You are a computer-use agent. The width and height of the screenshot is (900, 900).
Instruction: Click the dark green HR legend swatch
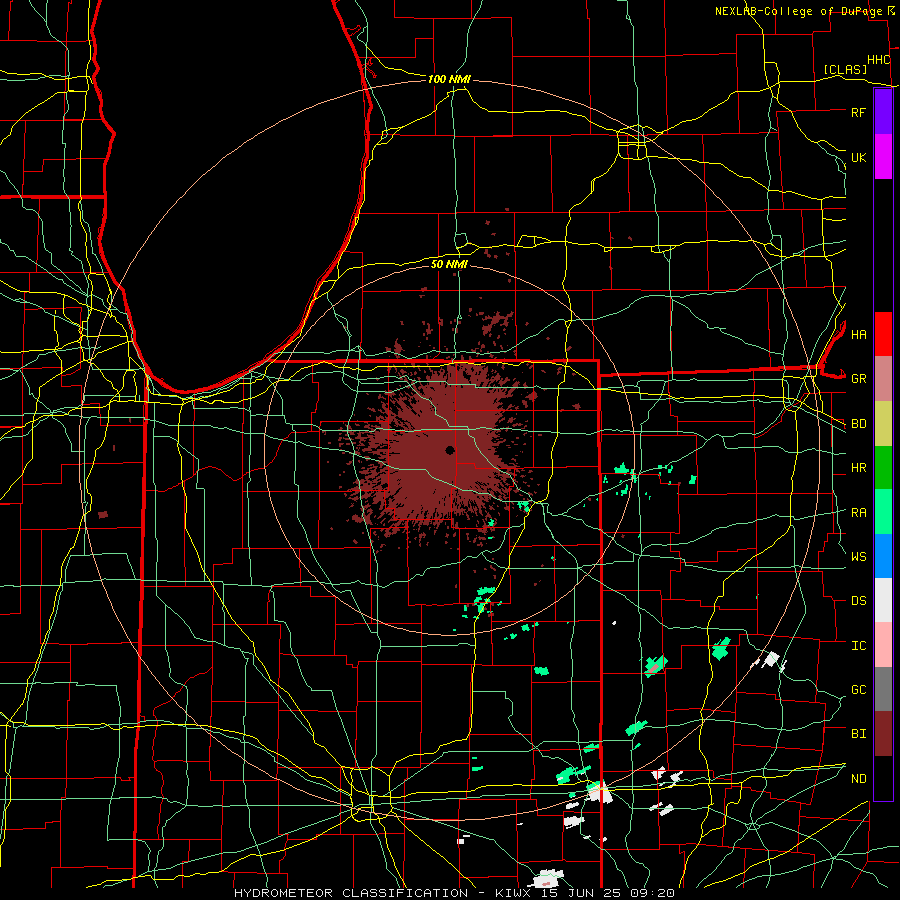pyautogui.click(x=883, y=467)
